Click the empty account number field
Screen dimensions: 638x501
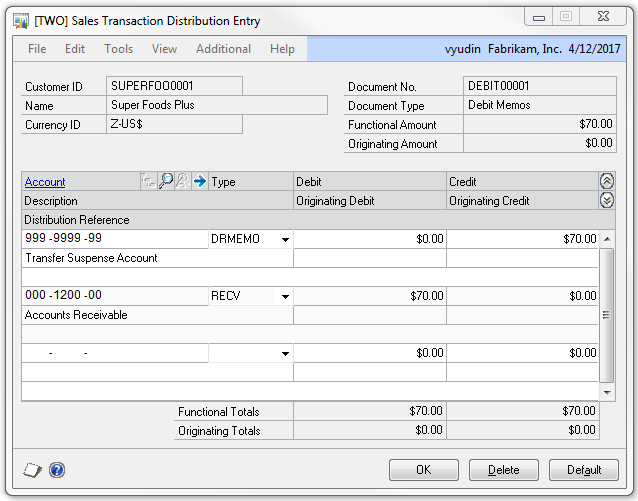coord(114,353)
